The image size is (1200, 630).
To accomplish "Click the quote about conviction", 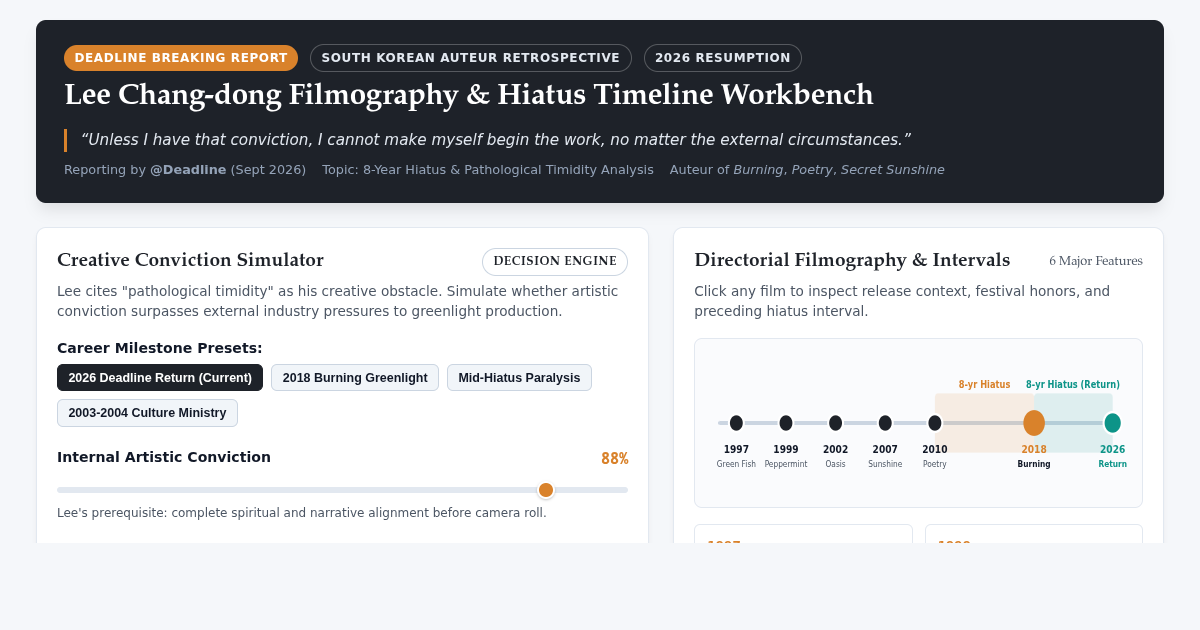I will tap(495, 140).
